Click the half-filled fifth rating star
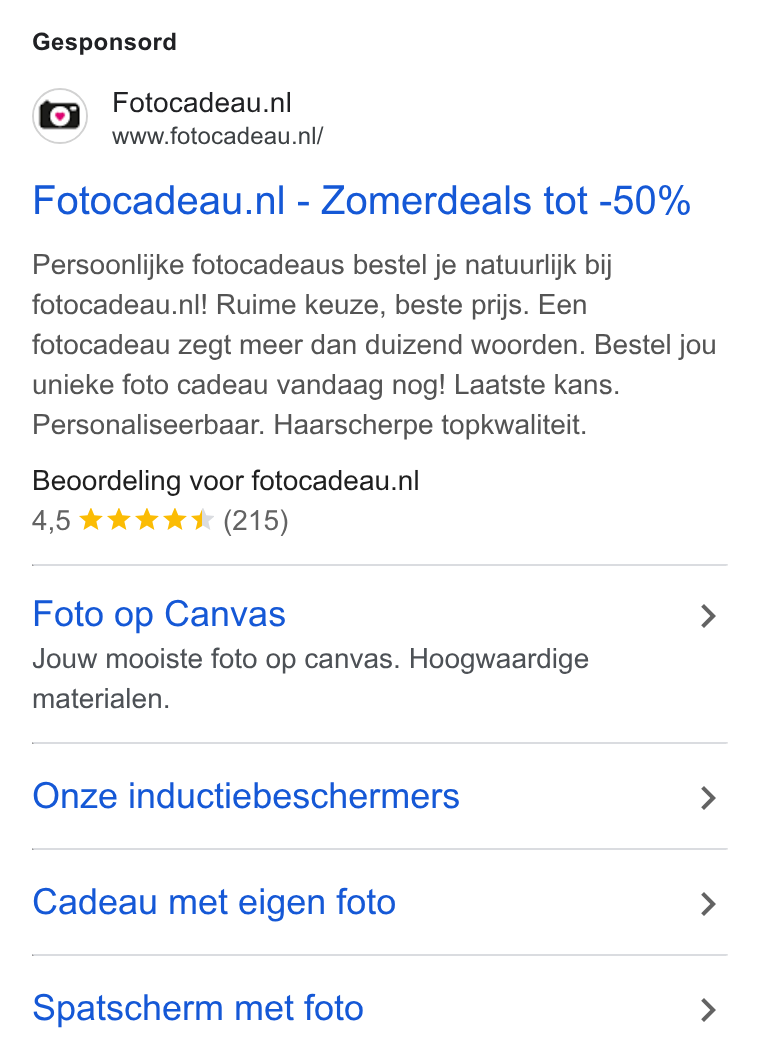The height and width of the screenshot is (1060, 760). [x=202, y=520]
